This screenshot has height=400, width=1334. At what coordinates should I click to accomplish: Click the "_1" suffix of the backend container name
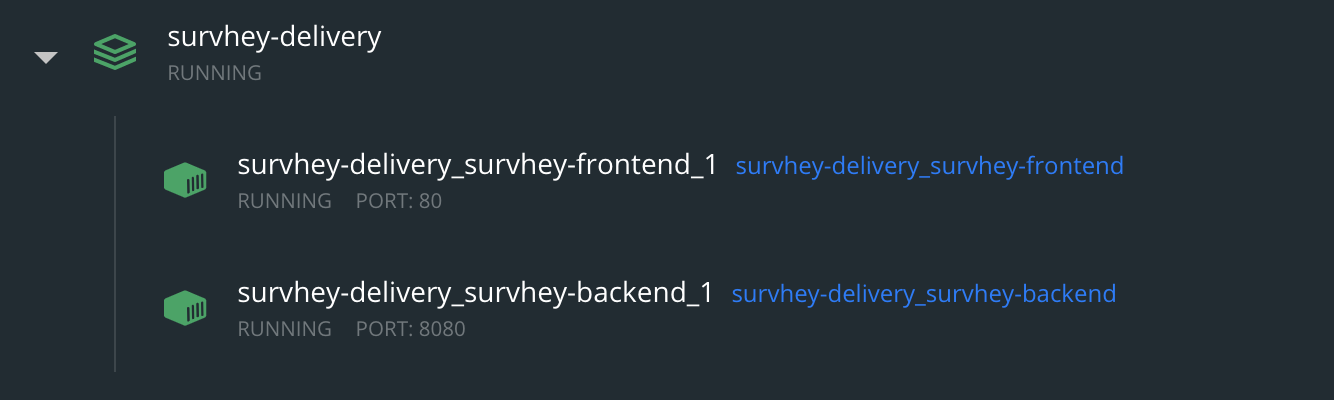tap(697, 296)
